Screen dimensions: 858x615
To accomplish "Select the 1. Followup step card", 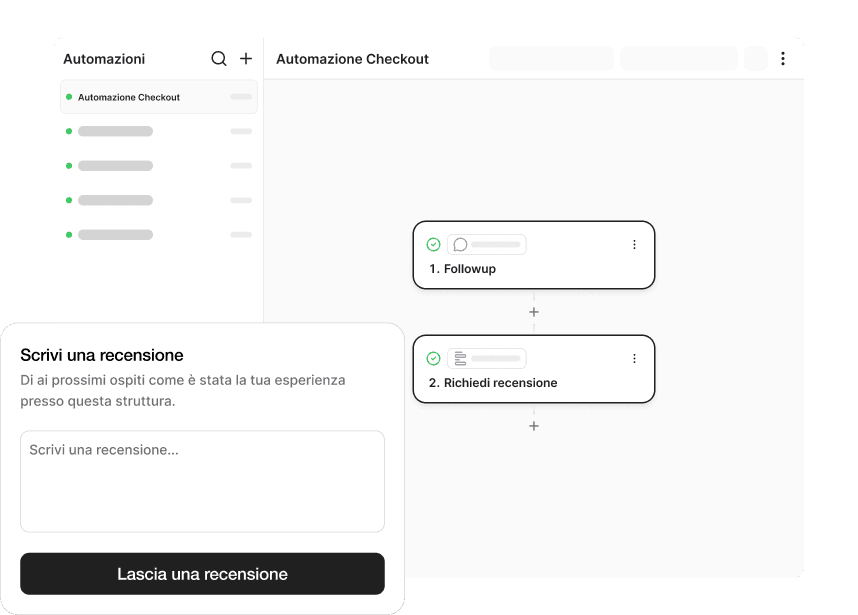I will coord(534,255).
